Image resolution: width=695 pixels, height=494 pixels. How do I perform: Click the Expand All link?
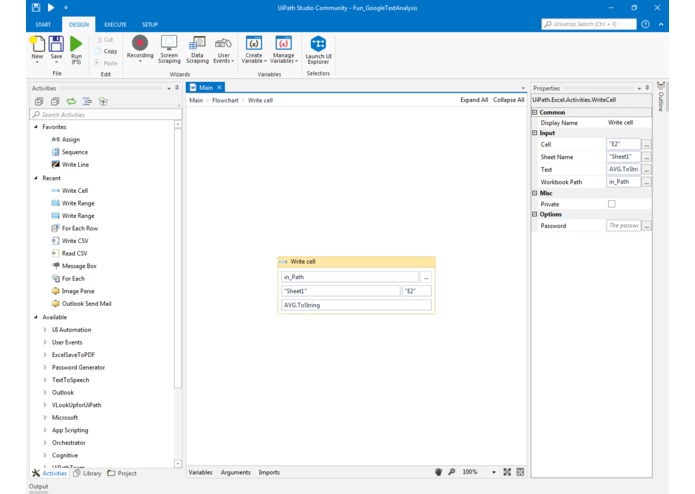click(474, 100)
